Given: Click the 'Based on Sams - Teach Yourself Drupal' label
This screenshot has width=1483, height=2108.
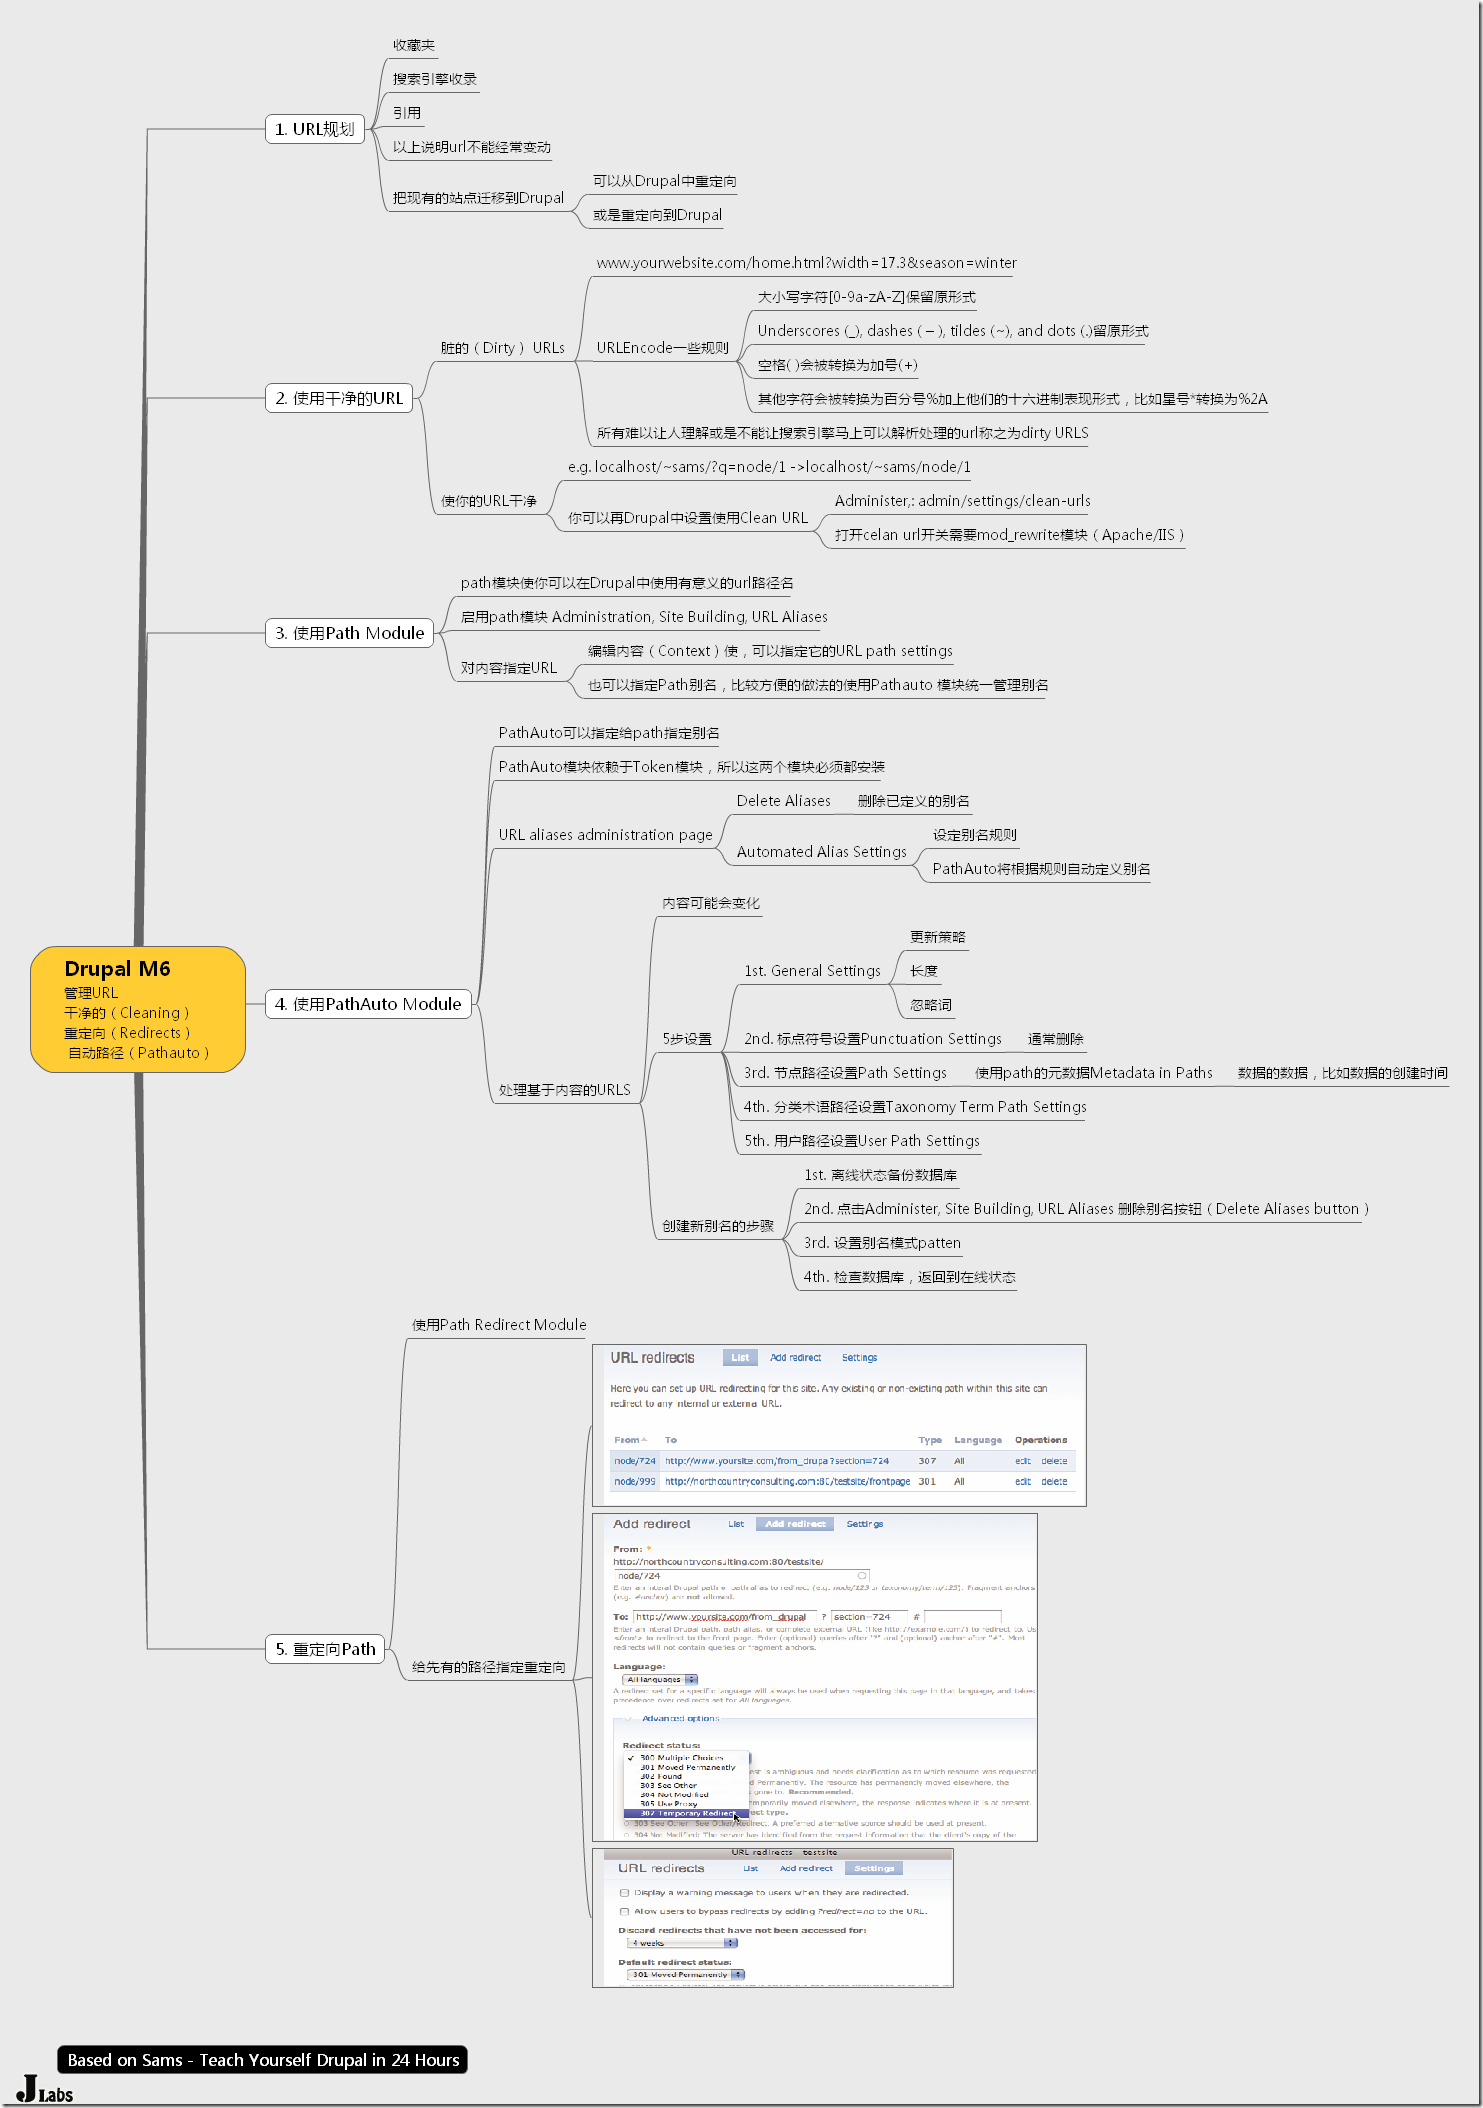Looking at the screenshot, I should [x=263, y=2060].
